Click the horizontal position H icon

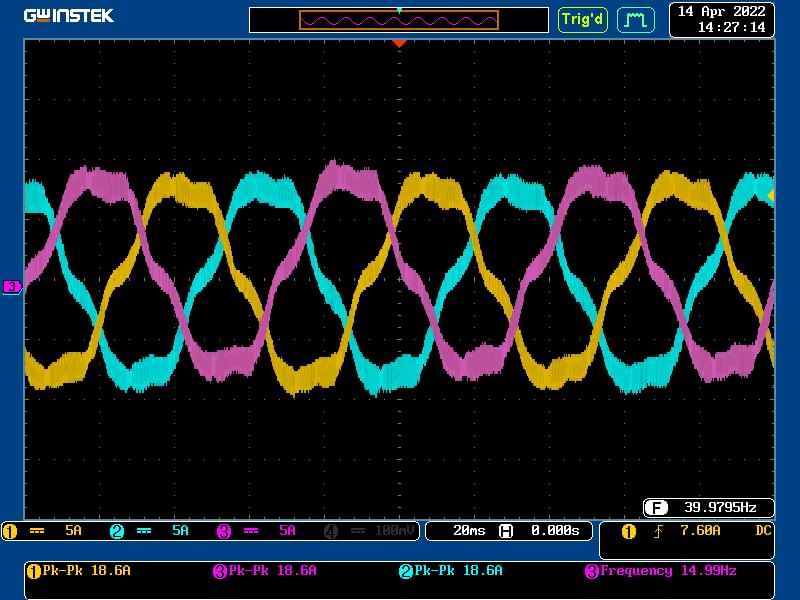(506, 531)
